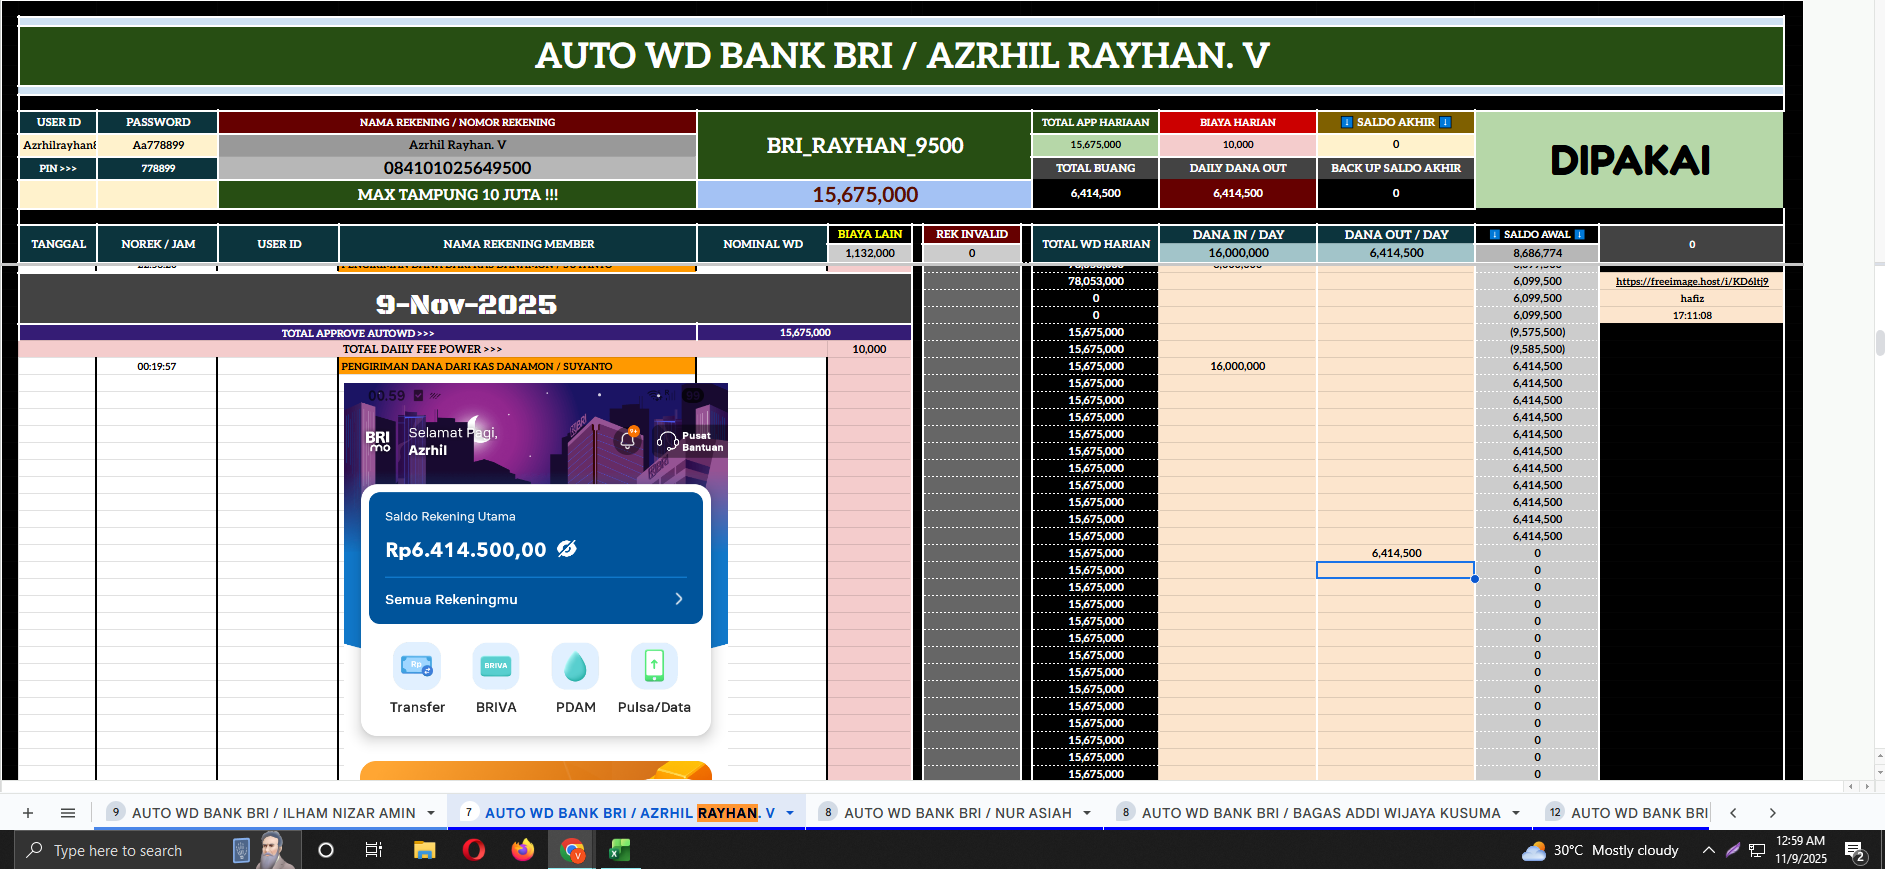This screenshot has width=1885, height=869.
Task: Select the hafiz cell
Action: coord(1692,298)
